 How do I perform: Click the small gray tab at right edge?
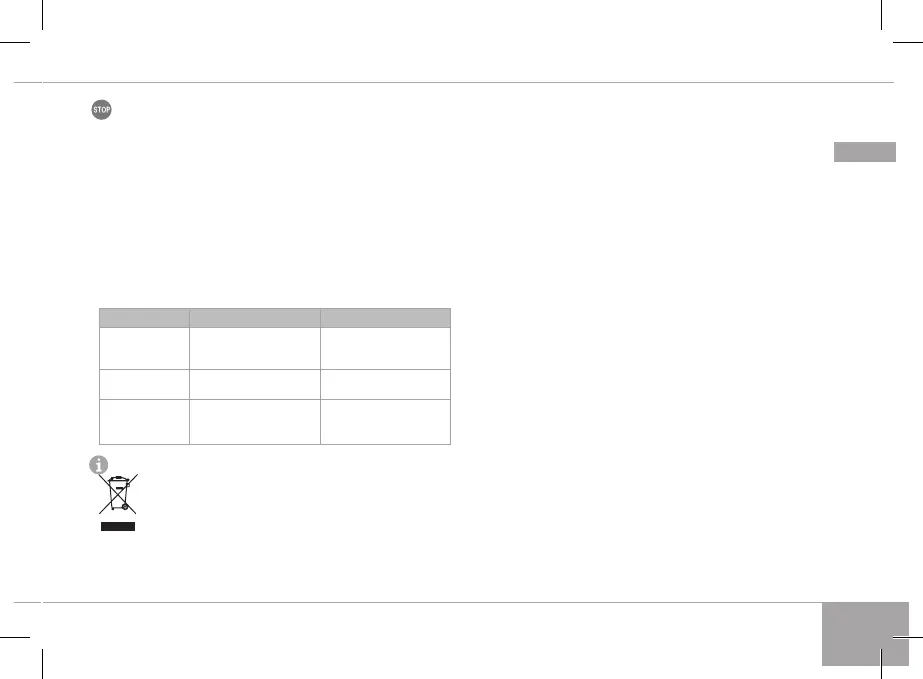(865, 152)
